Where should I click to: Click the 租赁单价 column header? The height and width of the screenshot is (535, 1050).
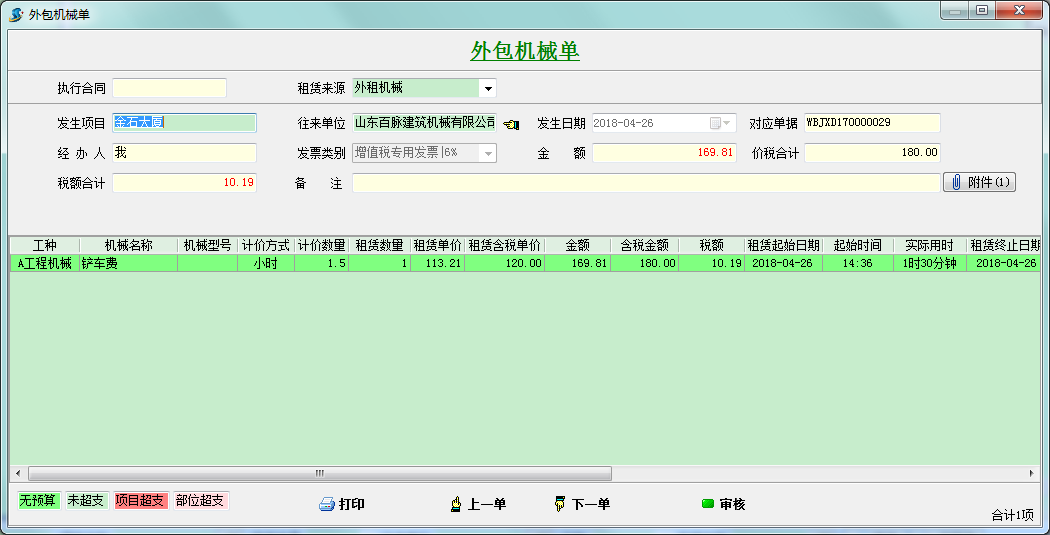[x=437, y=245]
